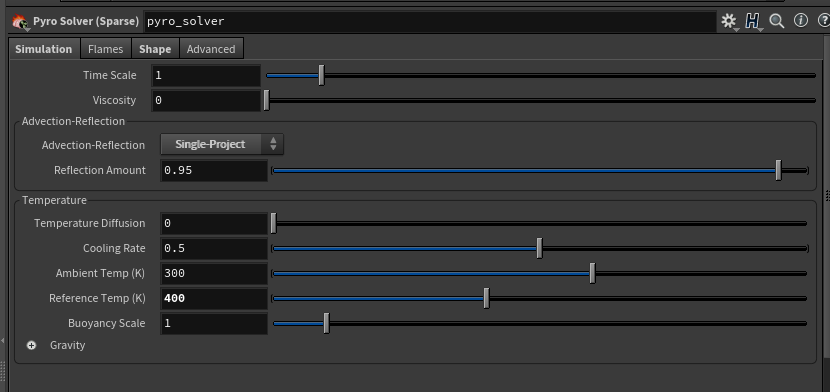Switch to the Shape tab
This screenshot has width=830, height=392.
[x=155, y=49]
